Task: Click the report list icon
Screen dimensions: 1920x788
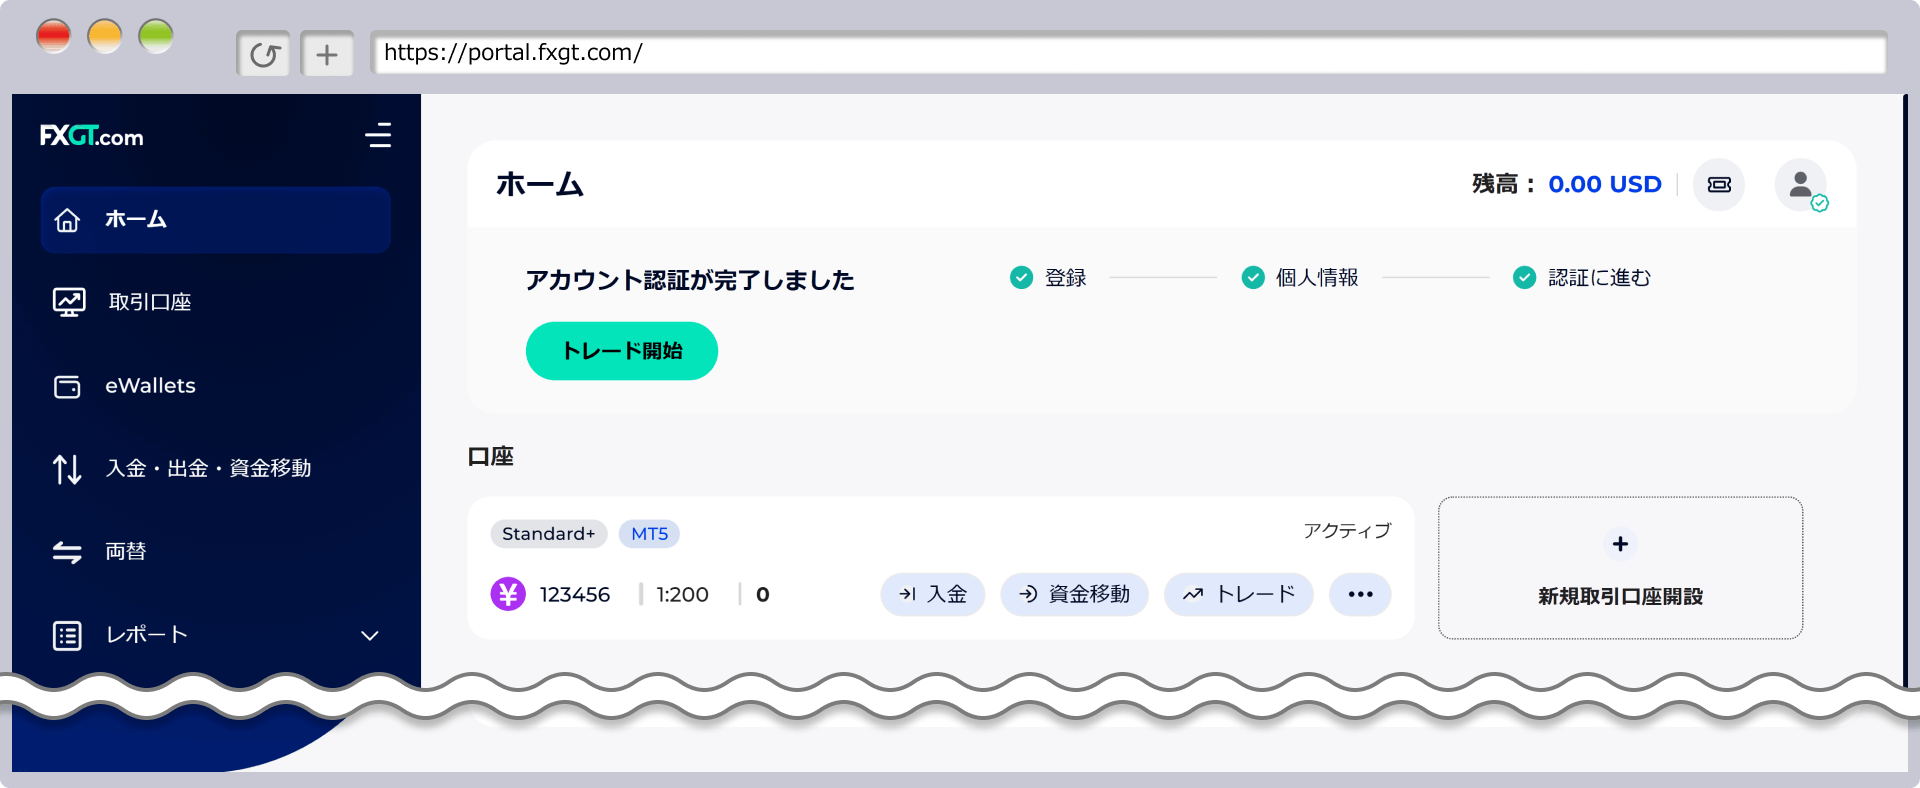Action: (67, 635)
